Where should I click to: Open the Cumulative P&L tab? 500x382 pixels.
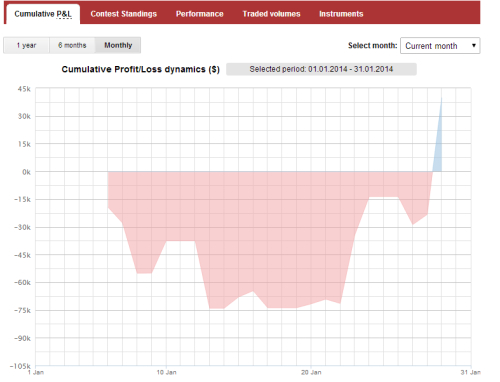click(43, 14)
